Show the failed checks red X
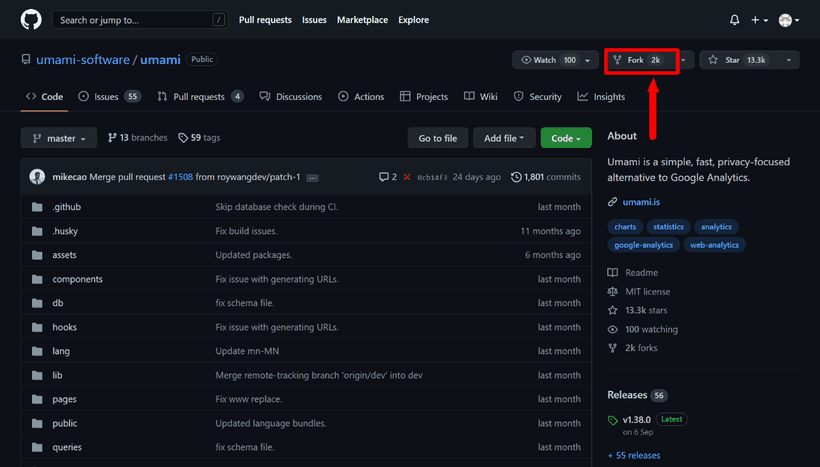 tap(407, 177)
